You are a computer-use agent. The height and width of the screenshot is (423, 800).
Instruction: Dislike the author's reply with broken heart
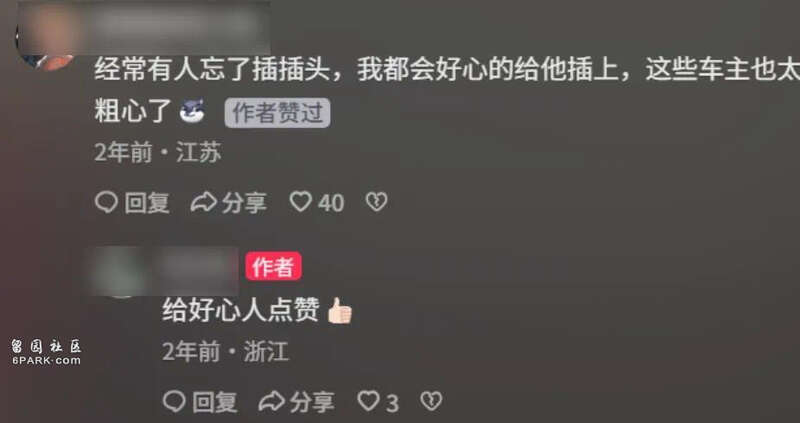pyautogui.click(x=431, y=401)
